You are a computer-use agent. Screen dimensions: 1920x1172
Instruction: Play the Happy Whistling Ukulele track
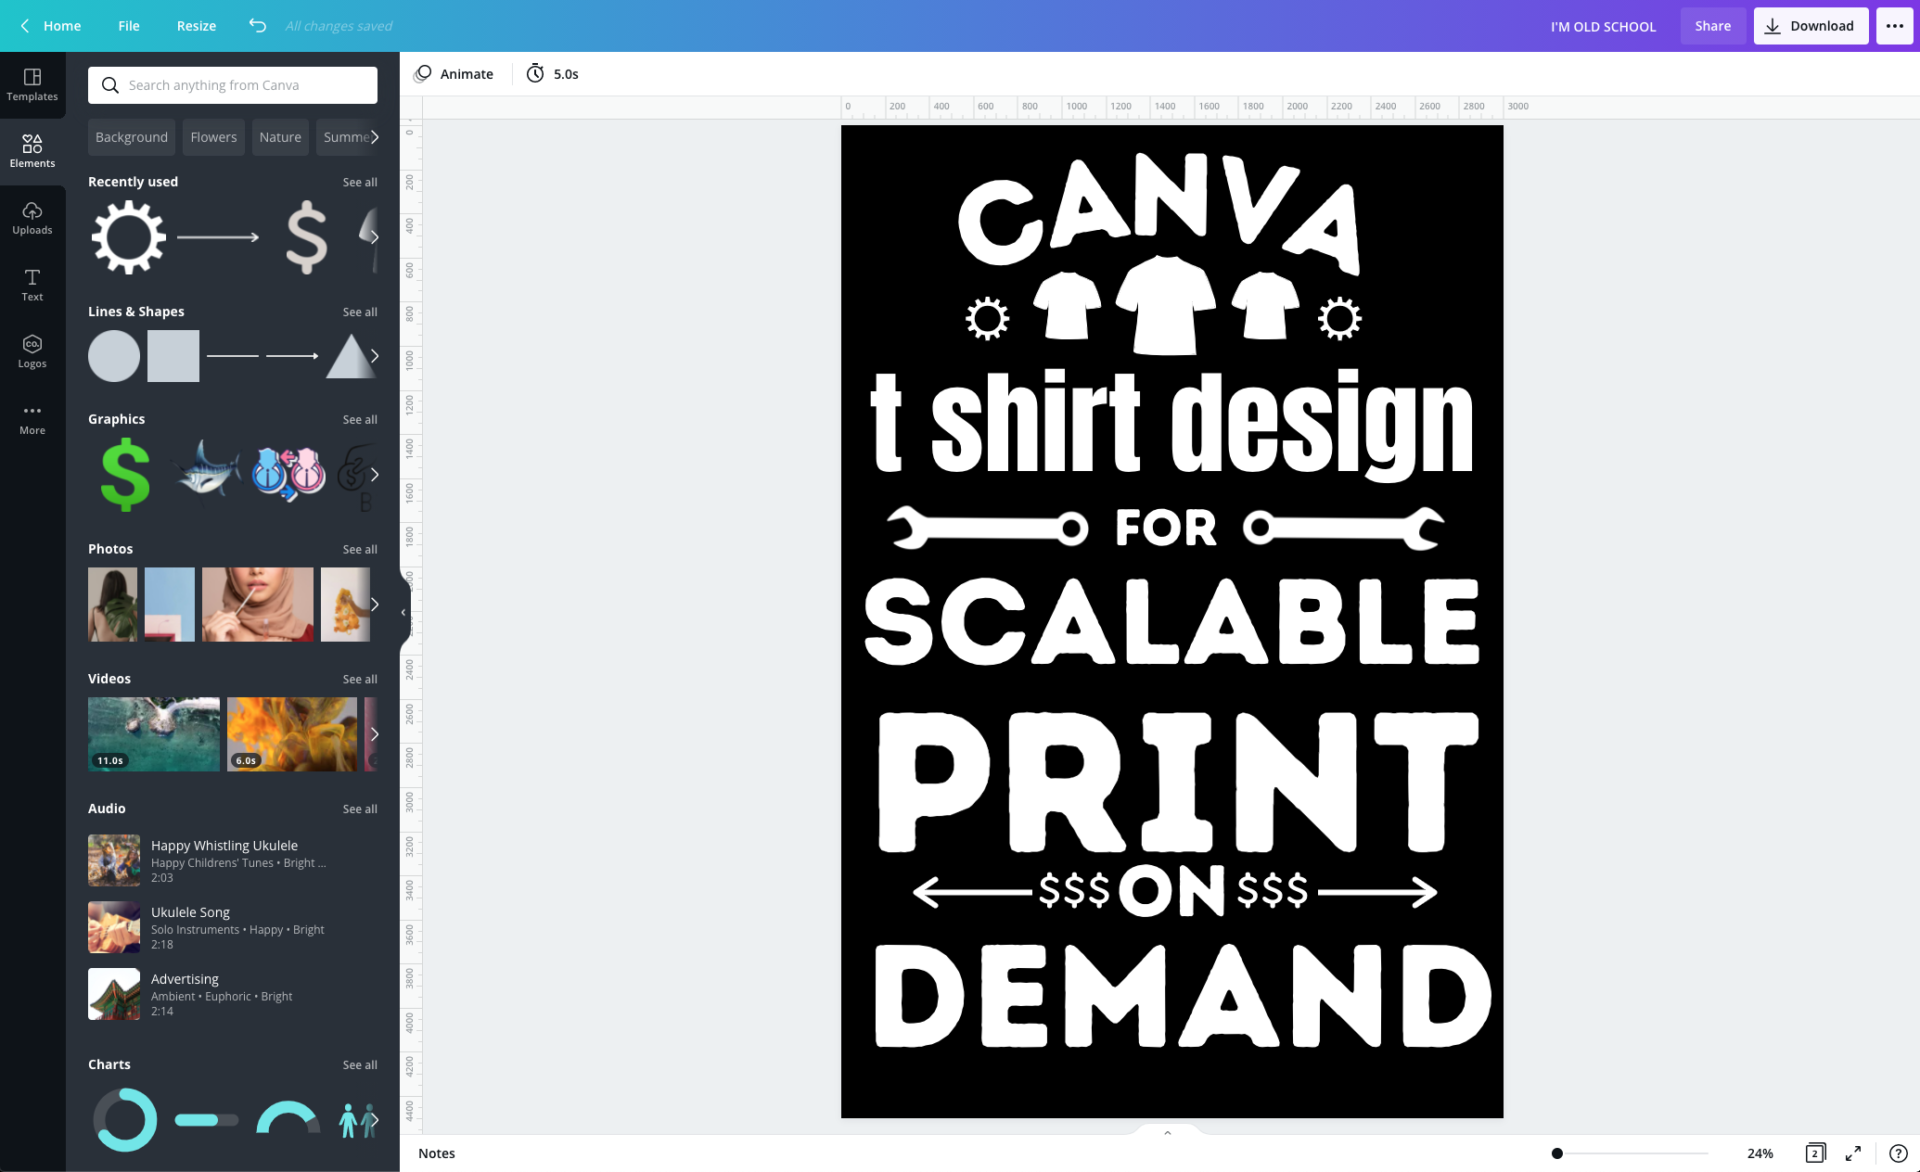pyautogui.click(x=114, y=861)
